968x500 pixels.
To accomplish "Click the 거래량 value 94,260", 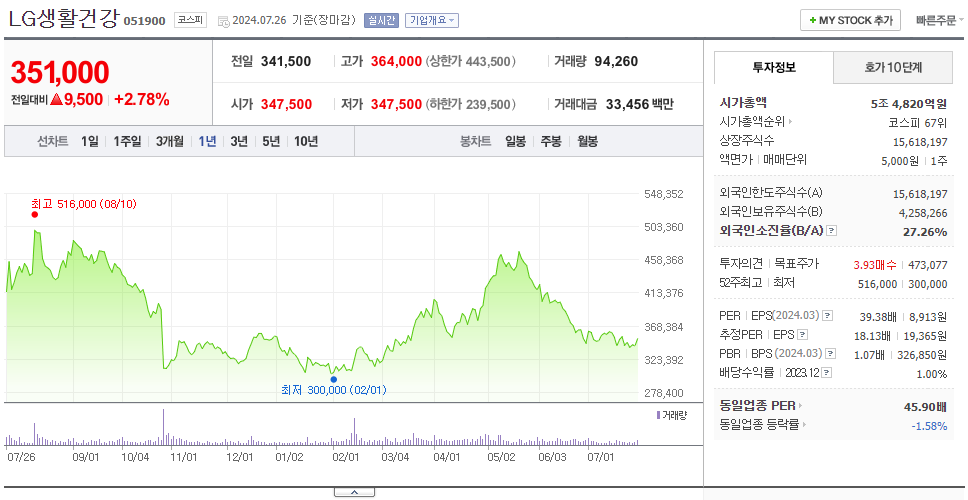I will (x=616, y=61).
